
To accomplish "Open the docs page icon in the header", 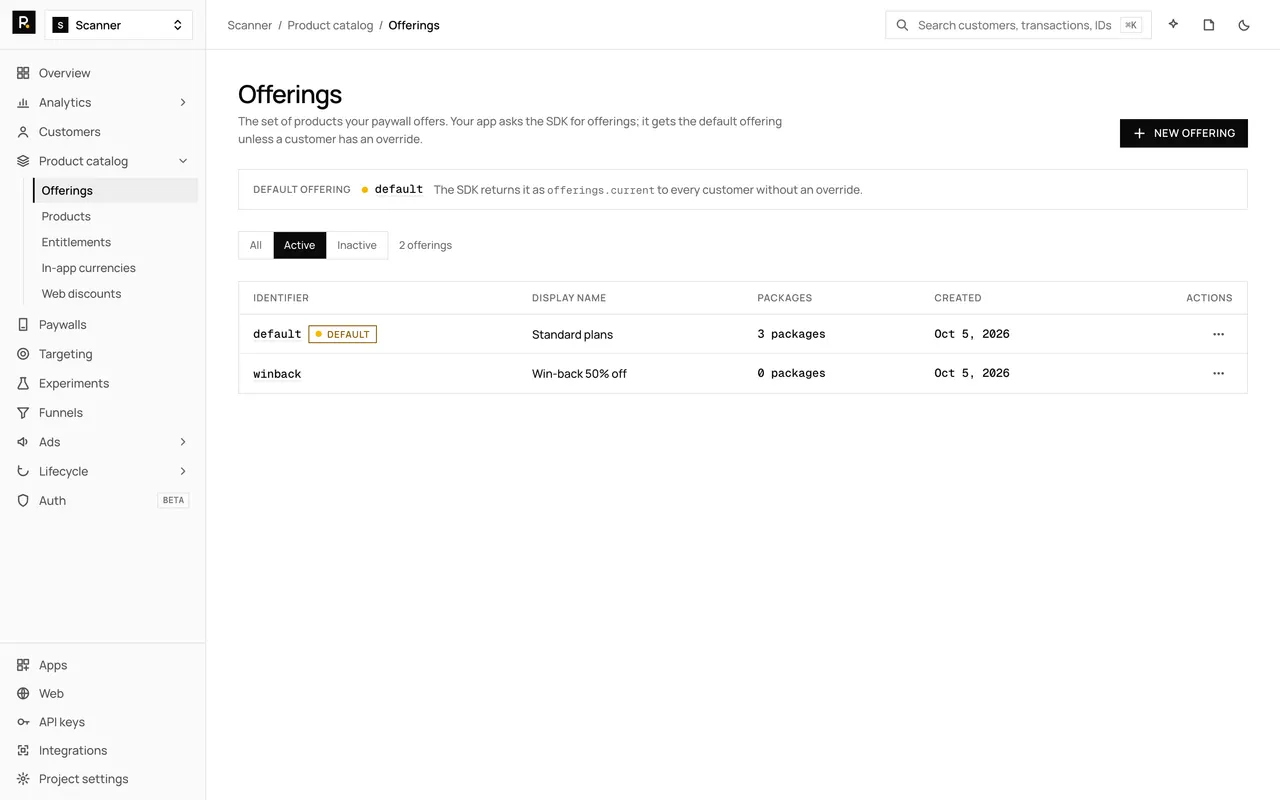I will 1209,25.
